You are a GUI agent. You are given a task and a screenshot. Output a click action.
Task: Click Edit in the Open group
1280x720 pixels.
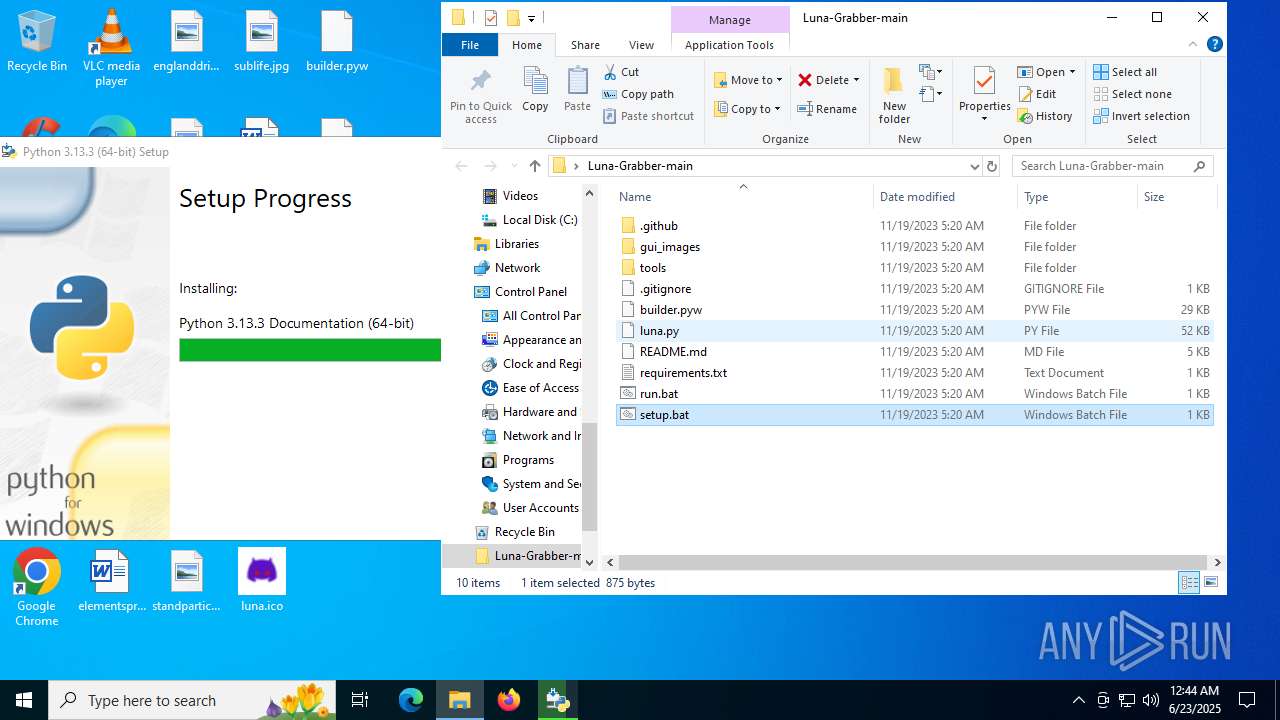pos(1037,94)
